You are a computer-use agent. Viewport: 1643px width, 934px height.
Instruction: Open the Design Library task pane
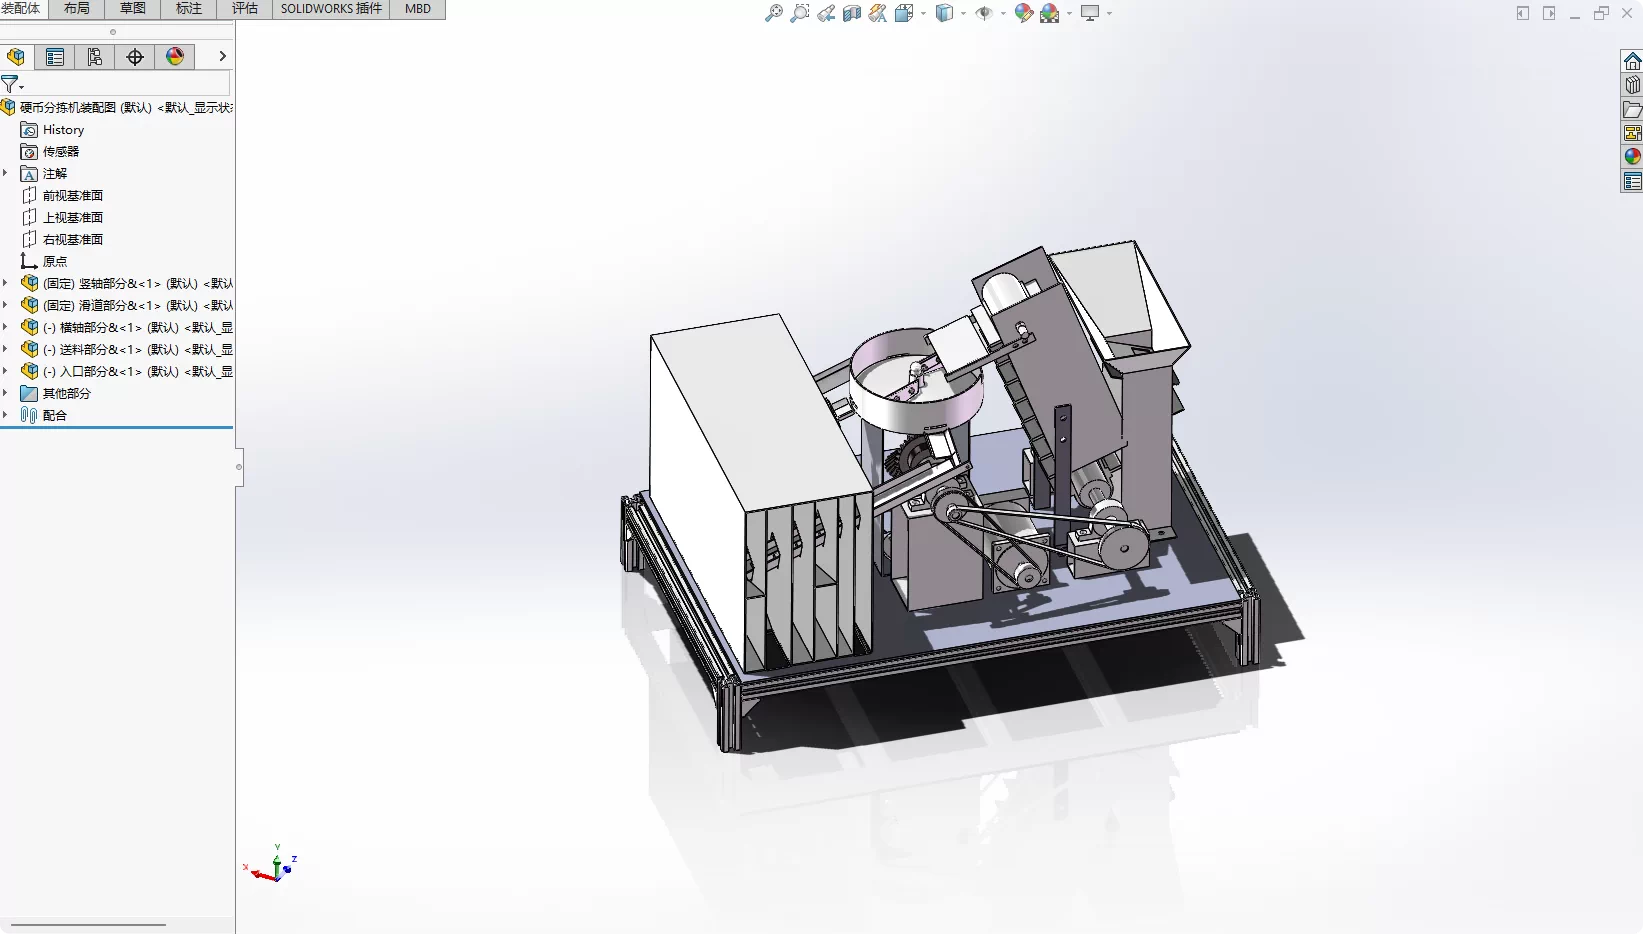[1632, 85]
